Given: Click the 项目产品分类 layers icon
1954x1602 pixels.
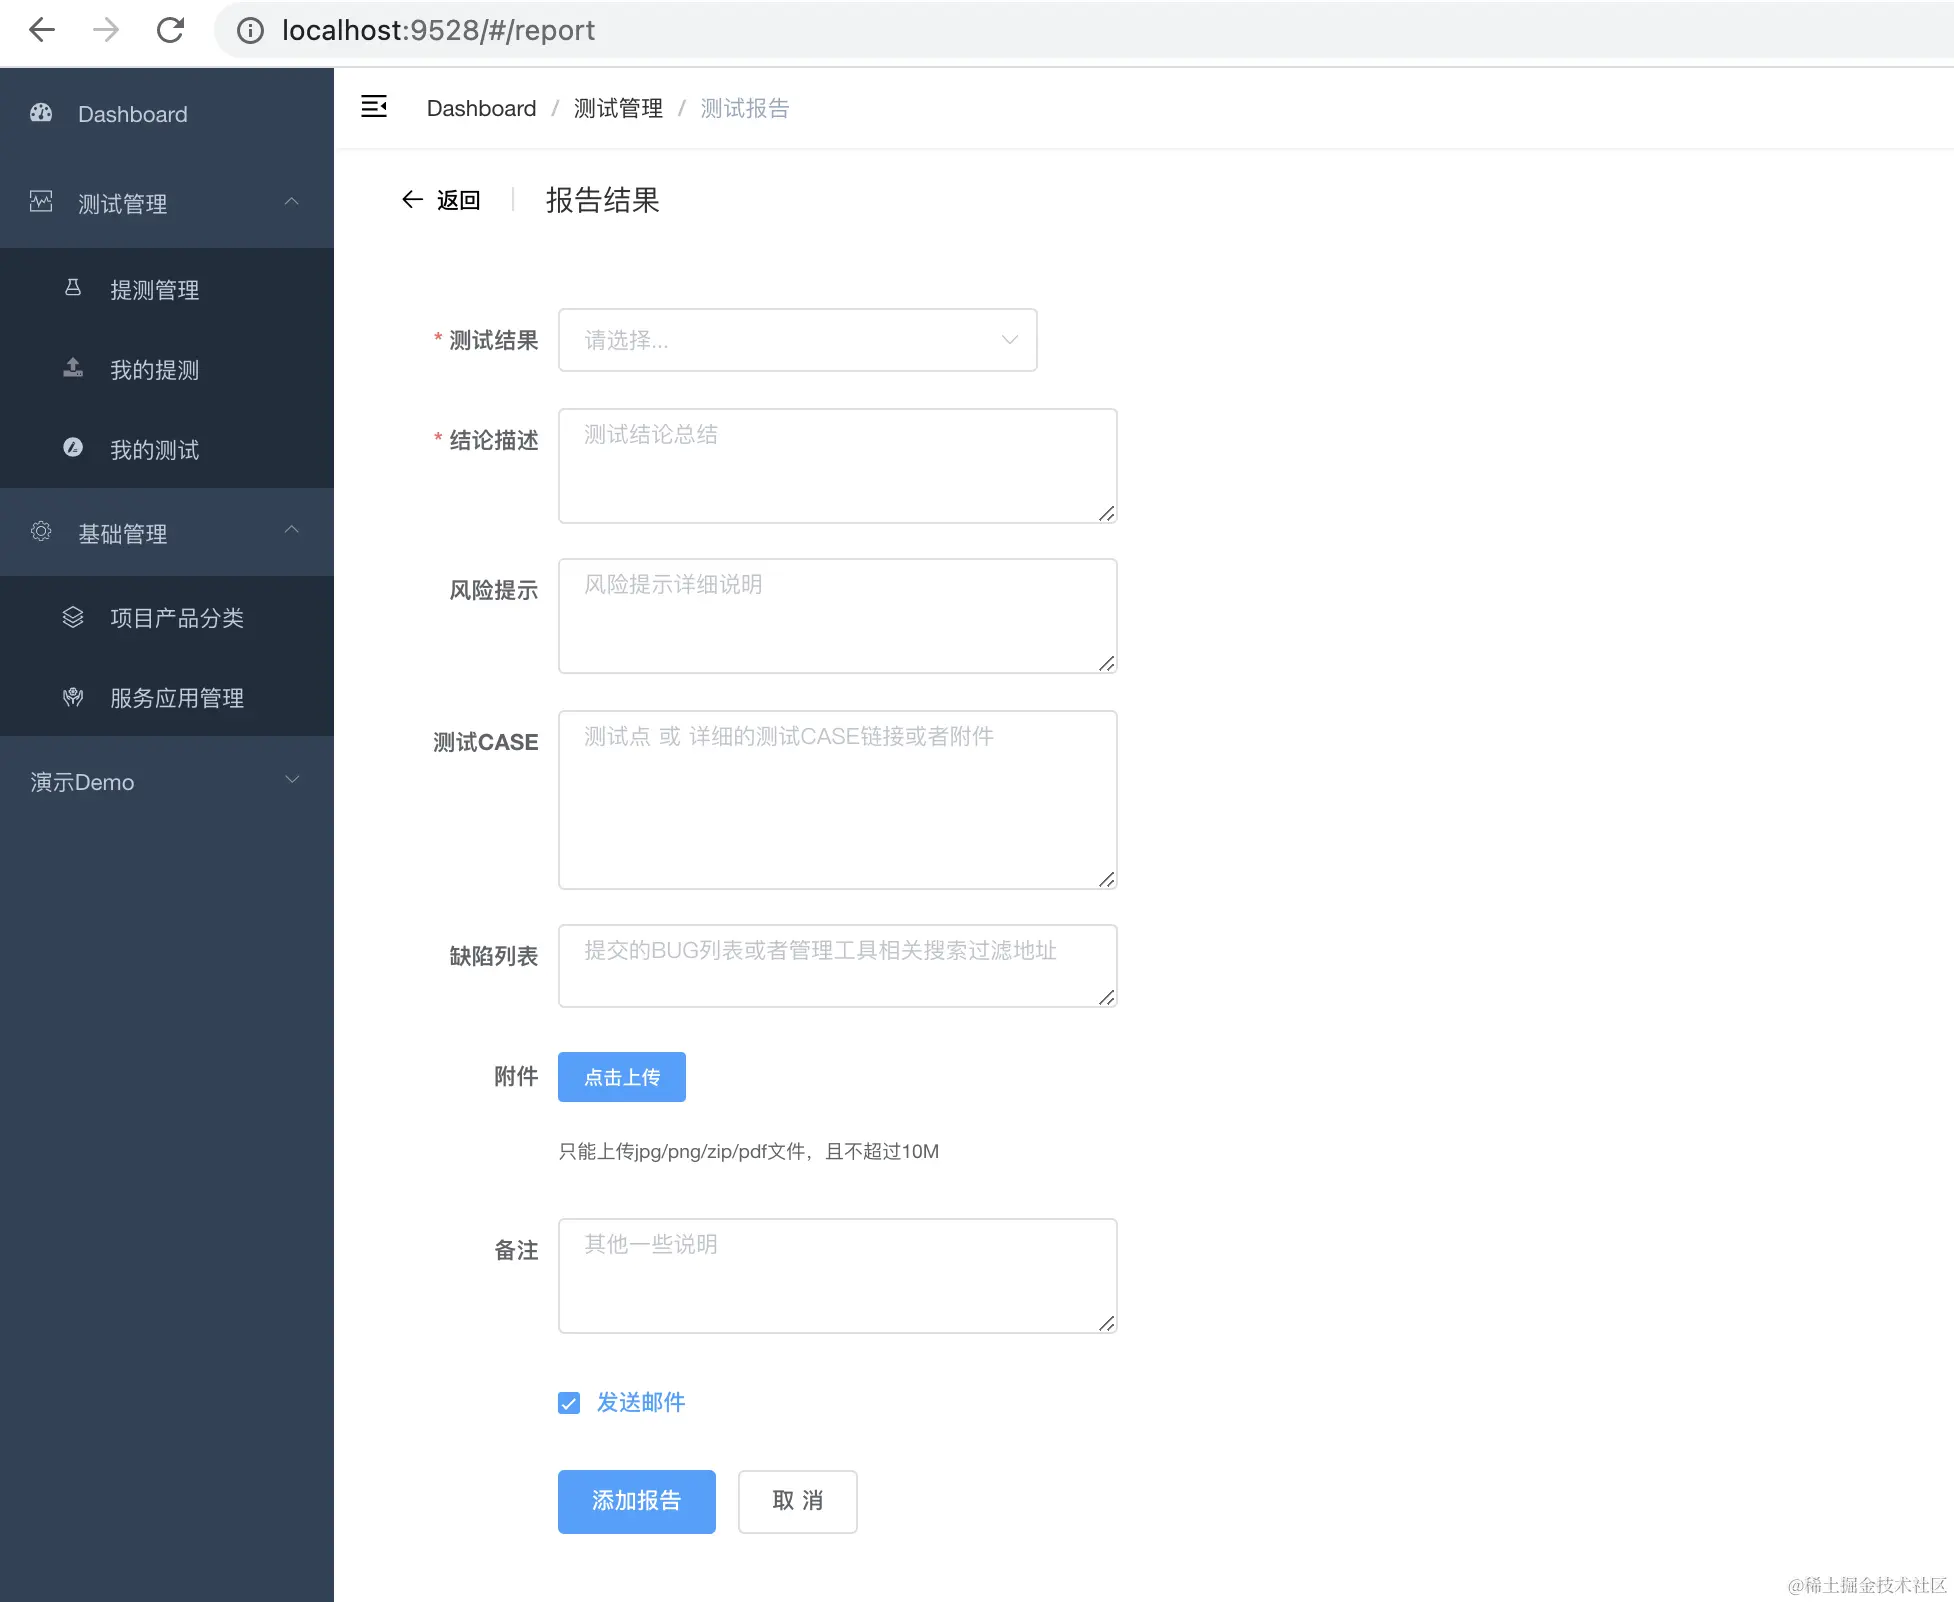Looking at the screenshot, I should click(x=73, y=617).
